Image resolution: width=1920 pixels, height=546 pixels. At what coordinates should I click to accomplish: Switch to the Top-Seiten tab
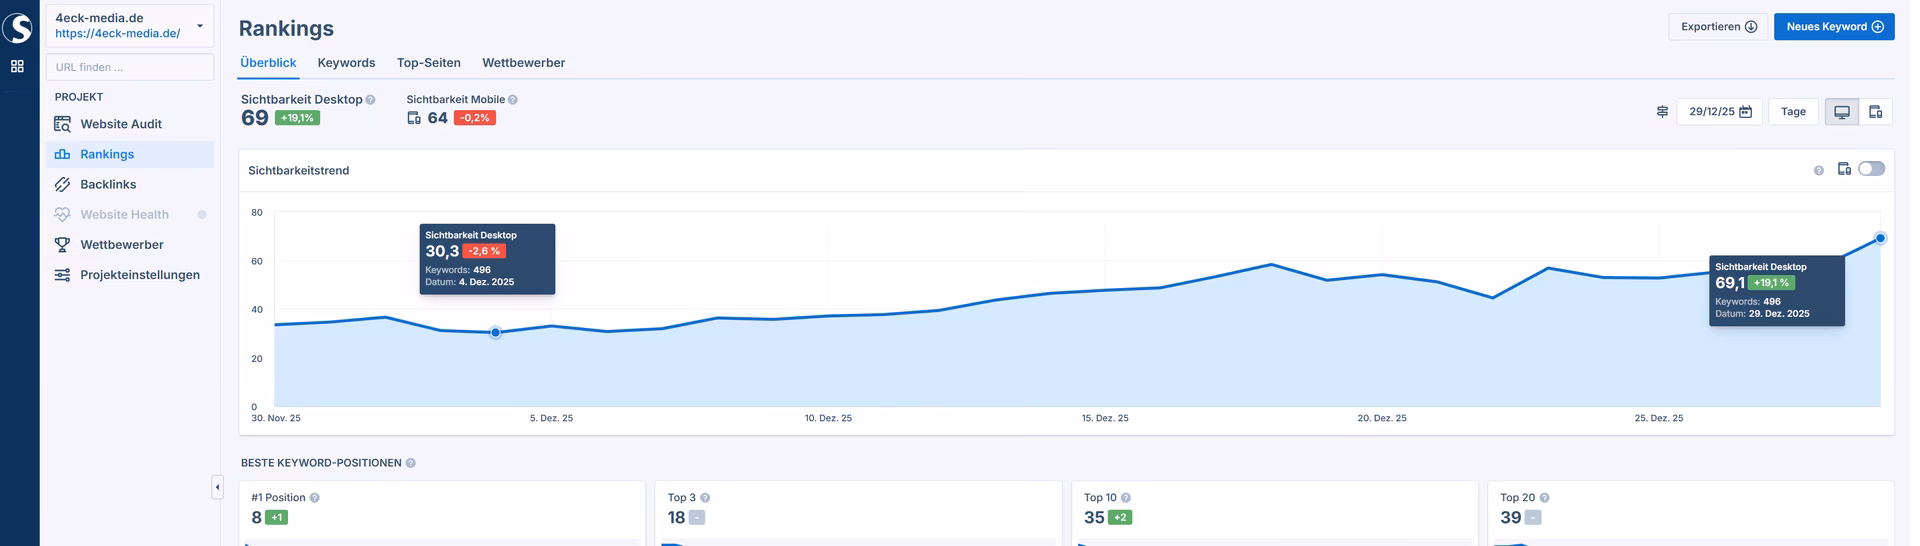point(428,63)
